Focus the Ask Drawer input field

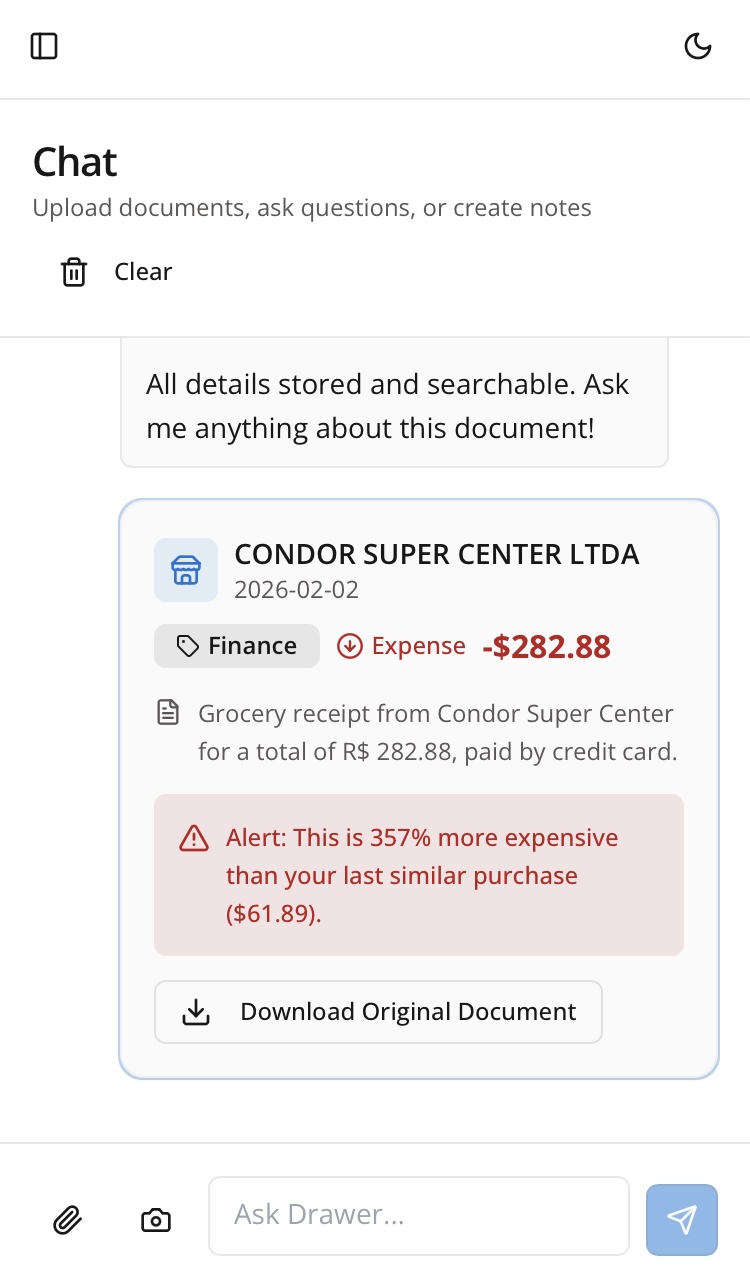coord(418,1215)
